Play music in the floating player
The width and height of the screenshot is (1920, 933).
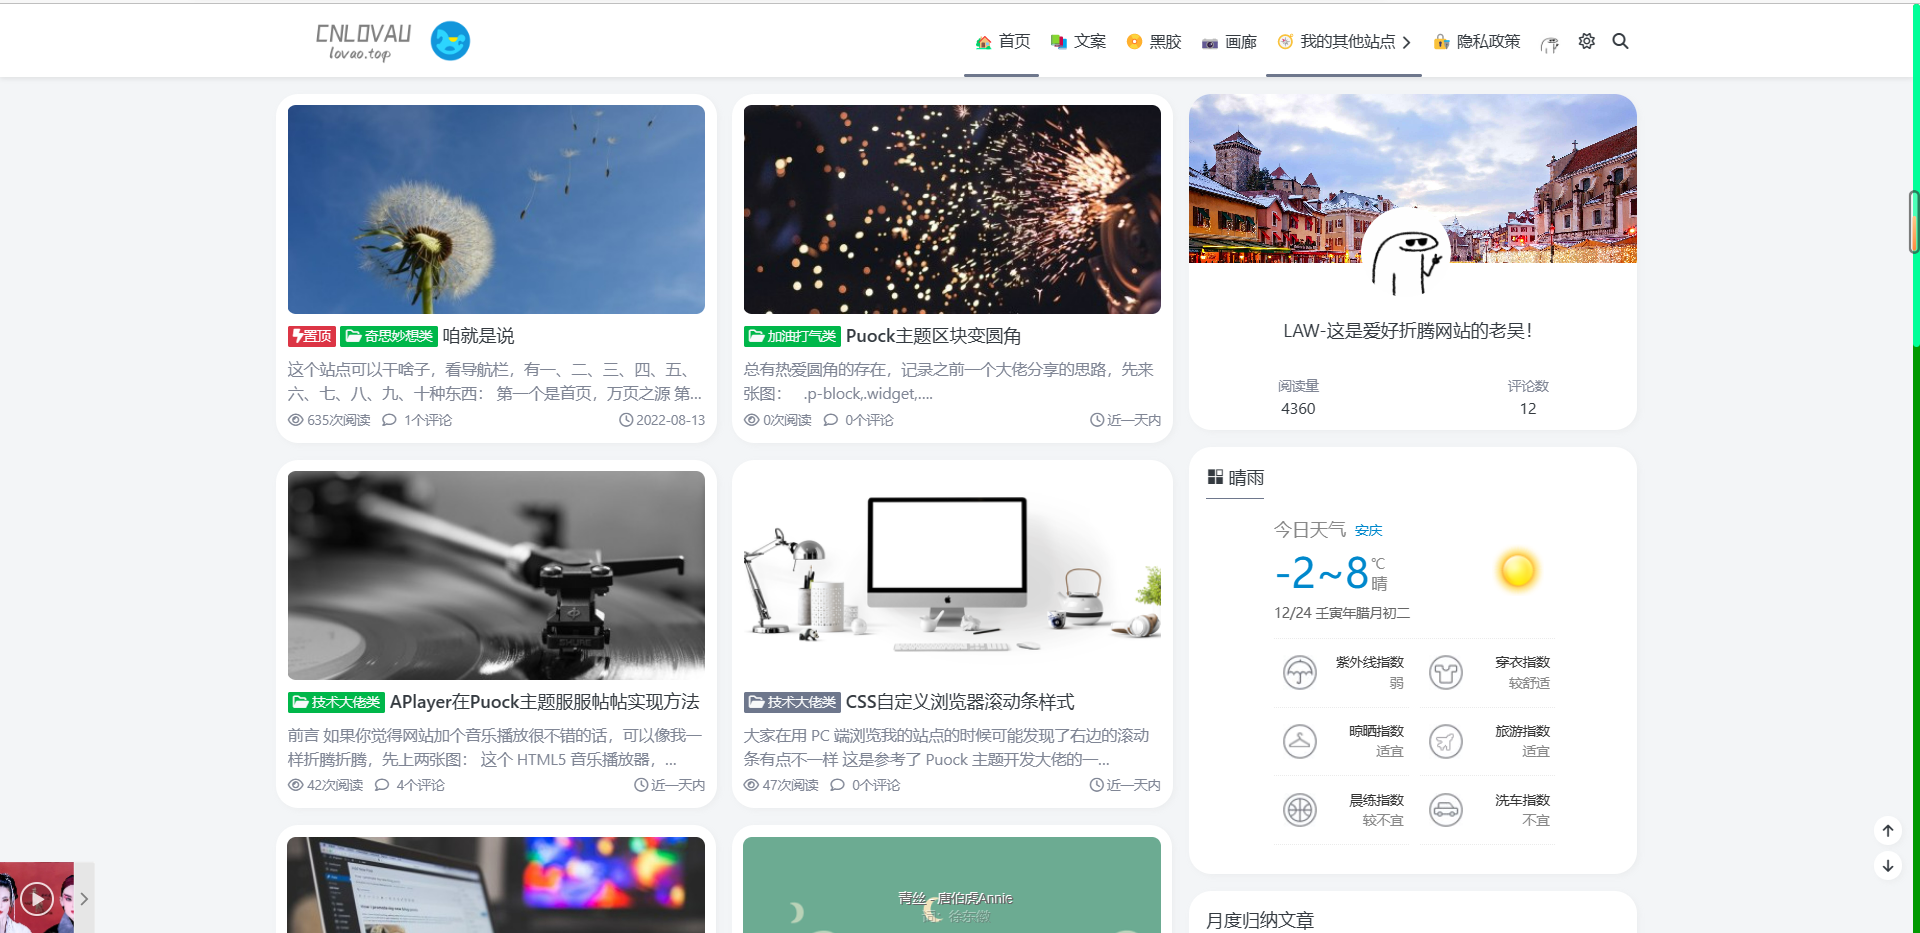tap(37, 898)
